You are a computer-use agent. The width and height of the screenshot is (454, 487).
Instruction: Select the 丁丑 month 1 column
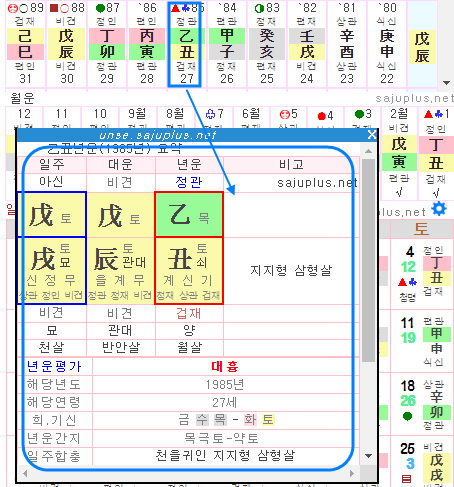[436, 153]
